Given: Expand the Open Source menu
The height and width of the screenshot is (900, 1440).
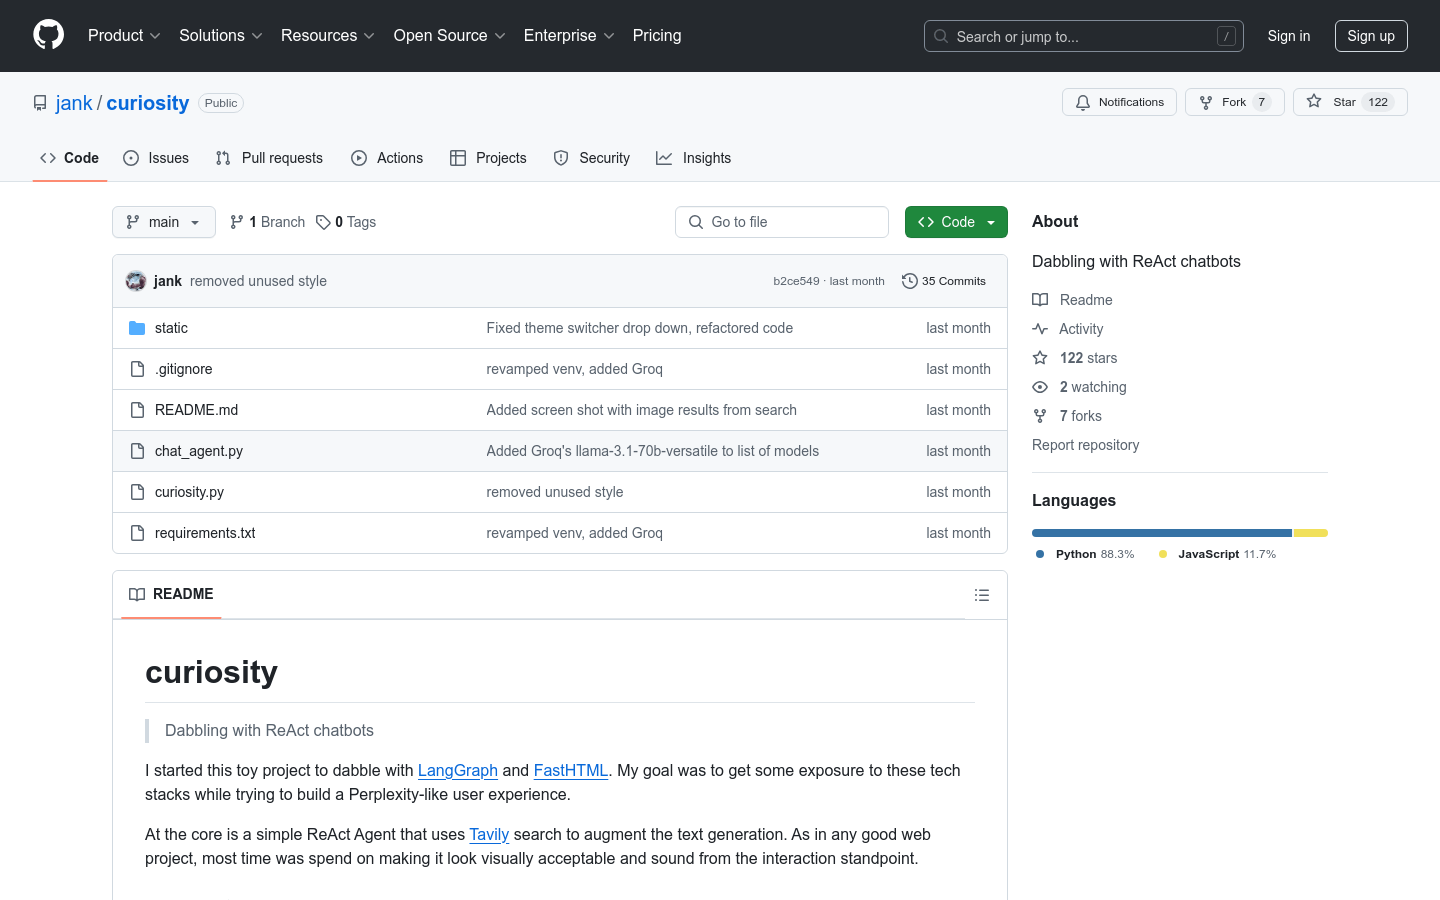Looking at the screenshot, I should tap(449, 36).
